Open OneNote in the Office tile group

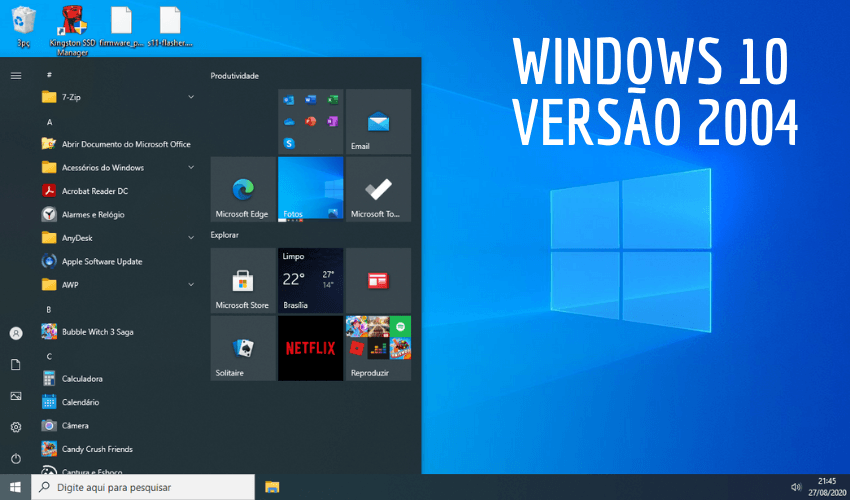click(x=332, y=121)
